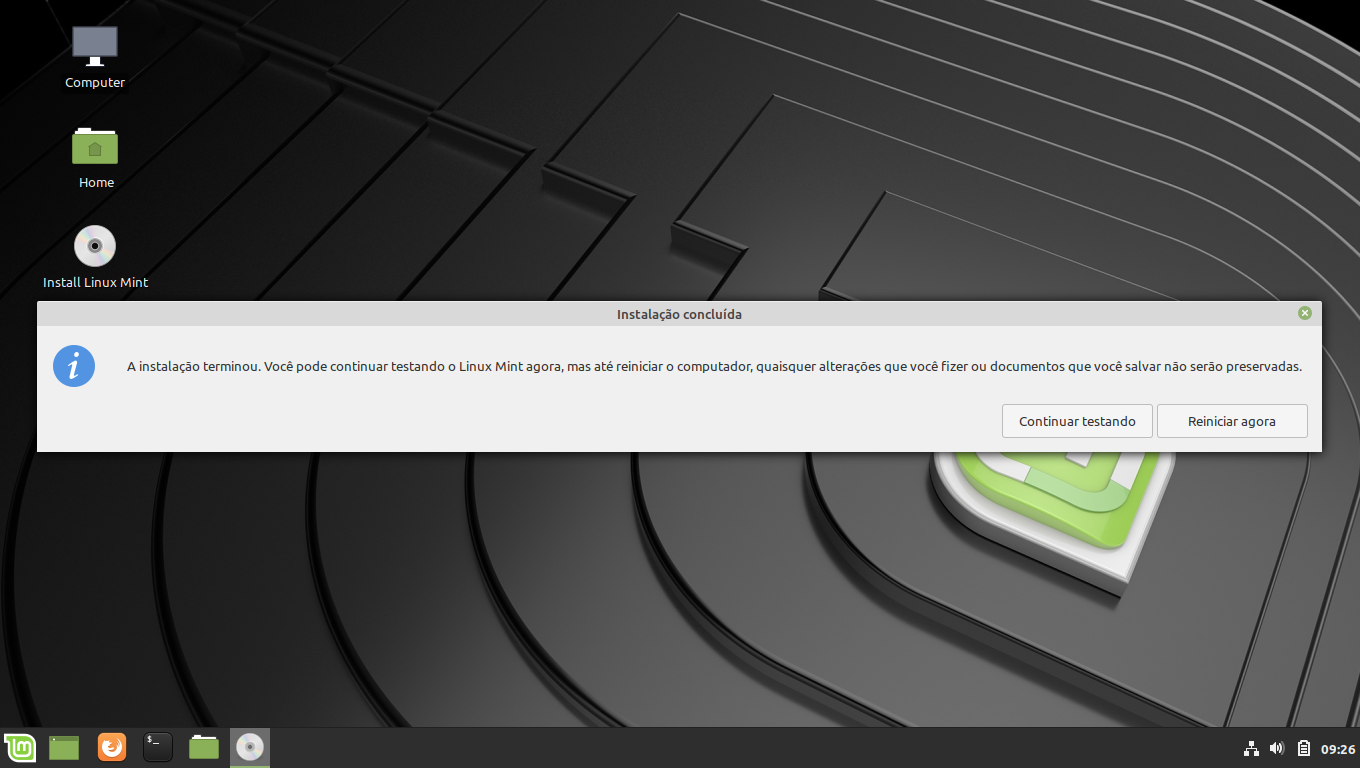Open the Terminal from the panel
Image resolution: width=1360 pixels, height=768 pixels.
pos(158,747)
